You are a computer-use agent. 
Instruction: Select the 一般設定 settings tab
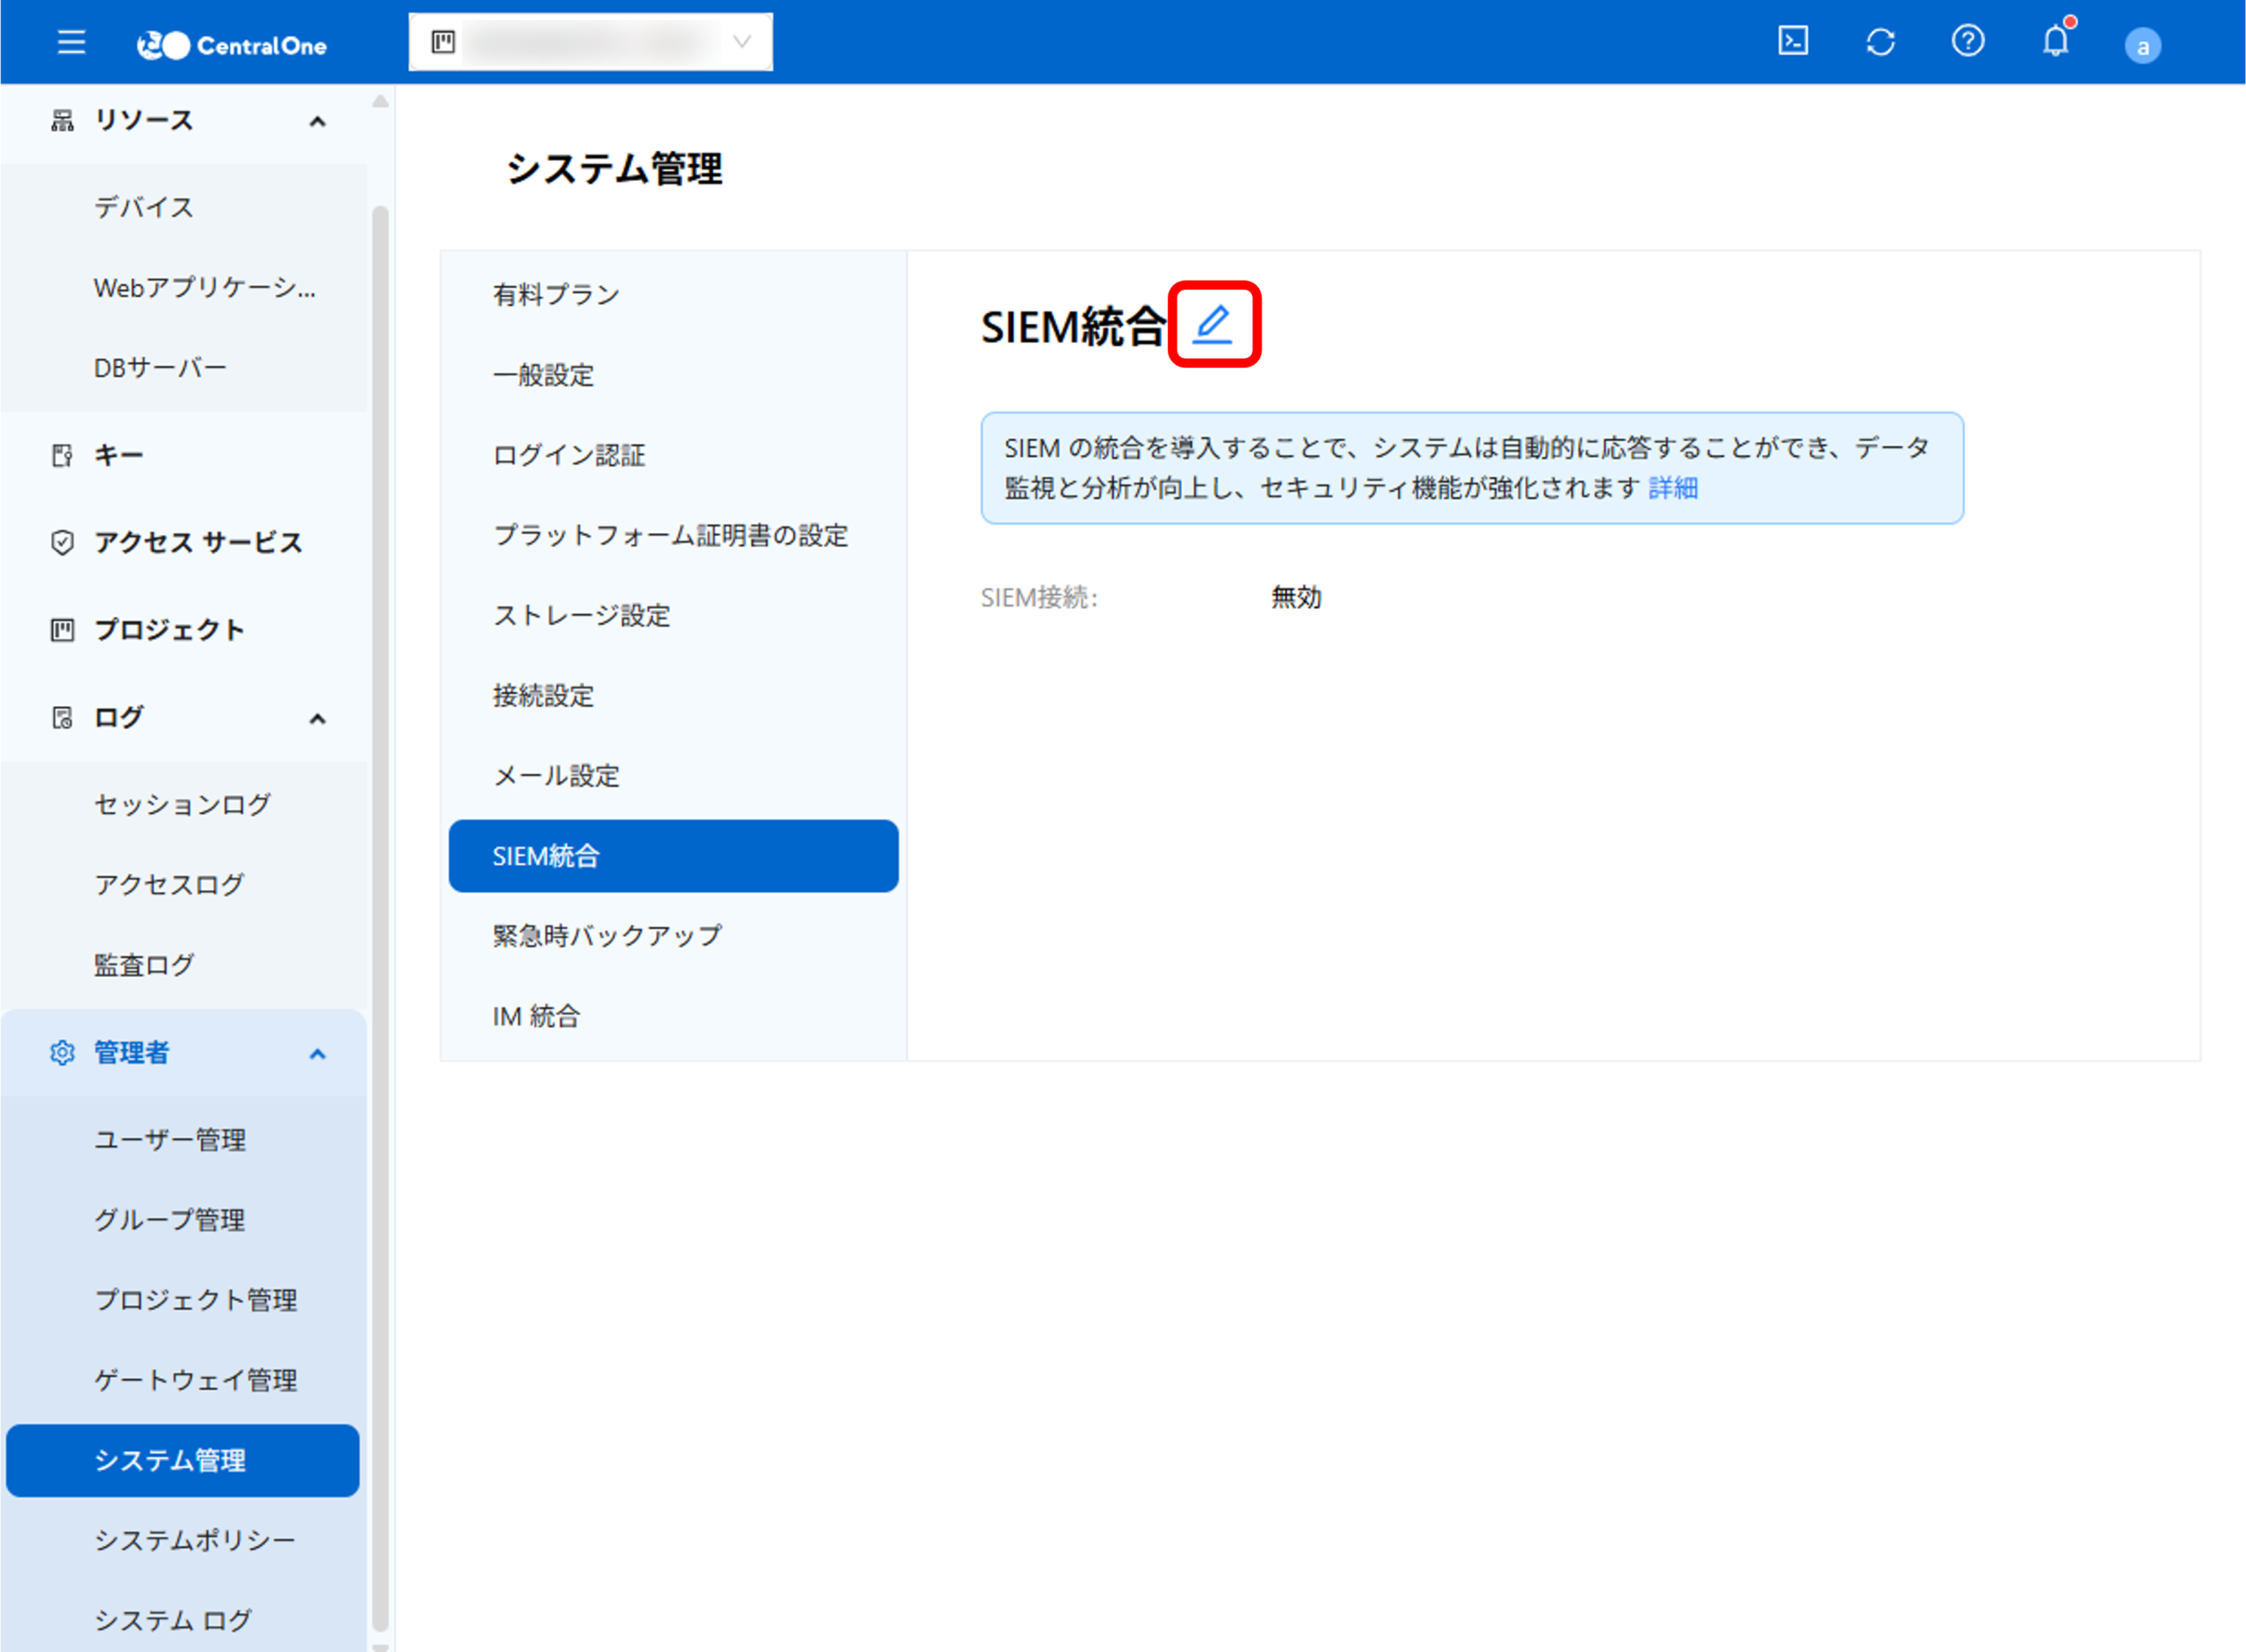point(543,375)
